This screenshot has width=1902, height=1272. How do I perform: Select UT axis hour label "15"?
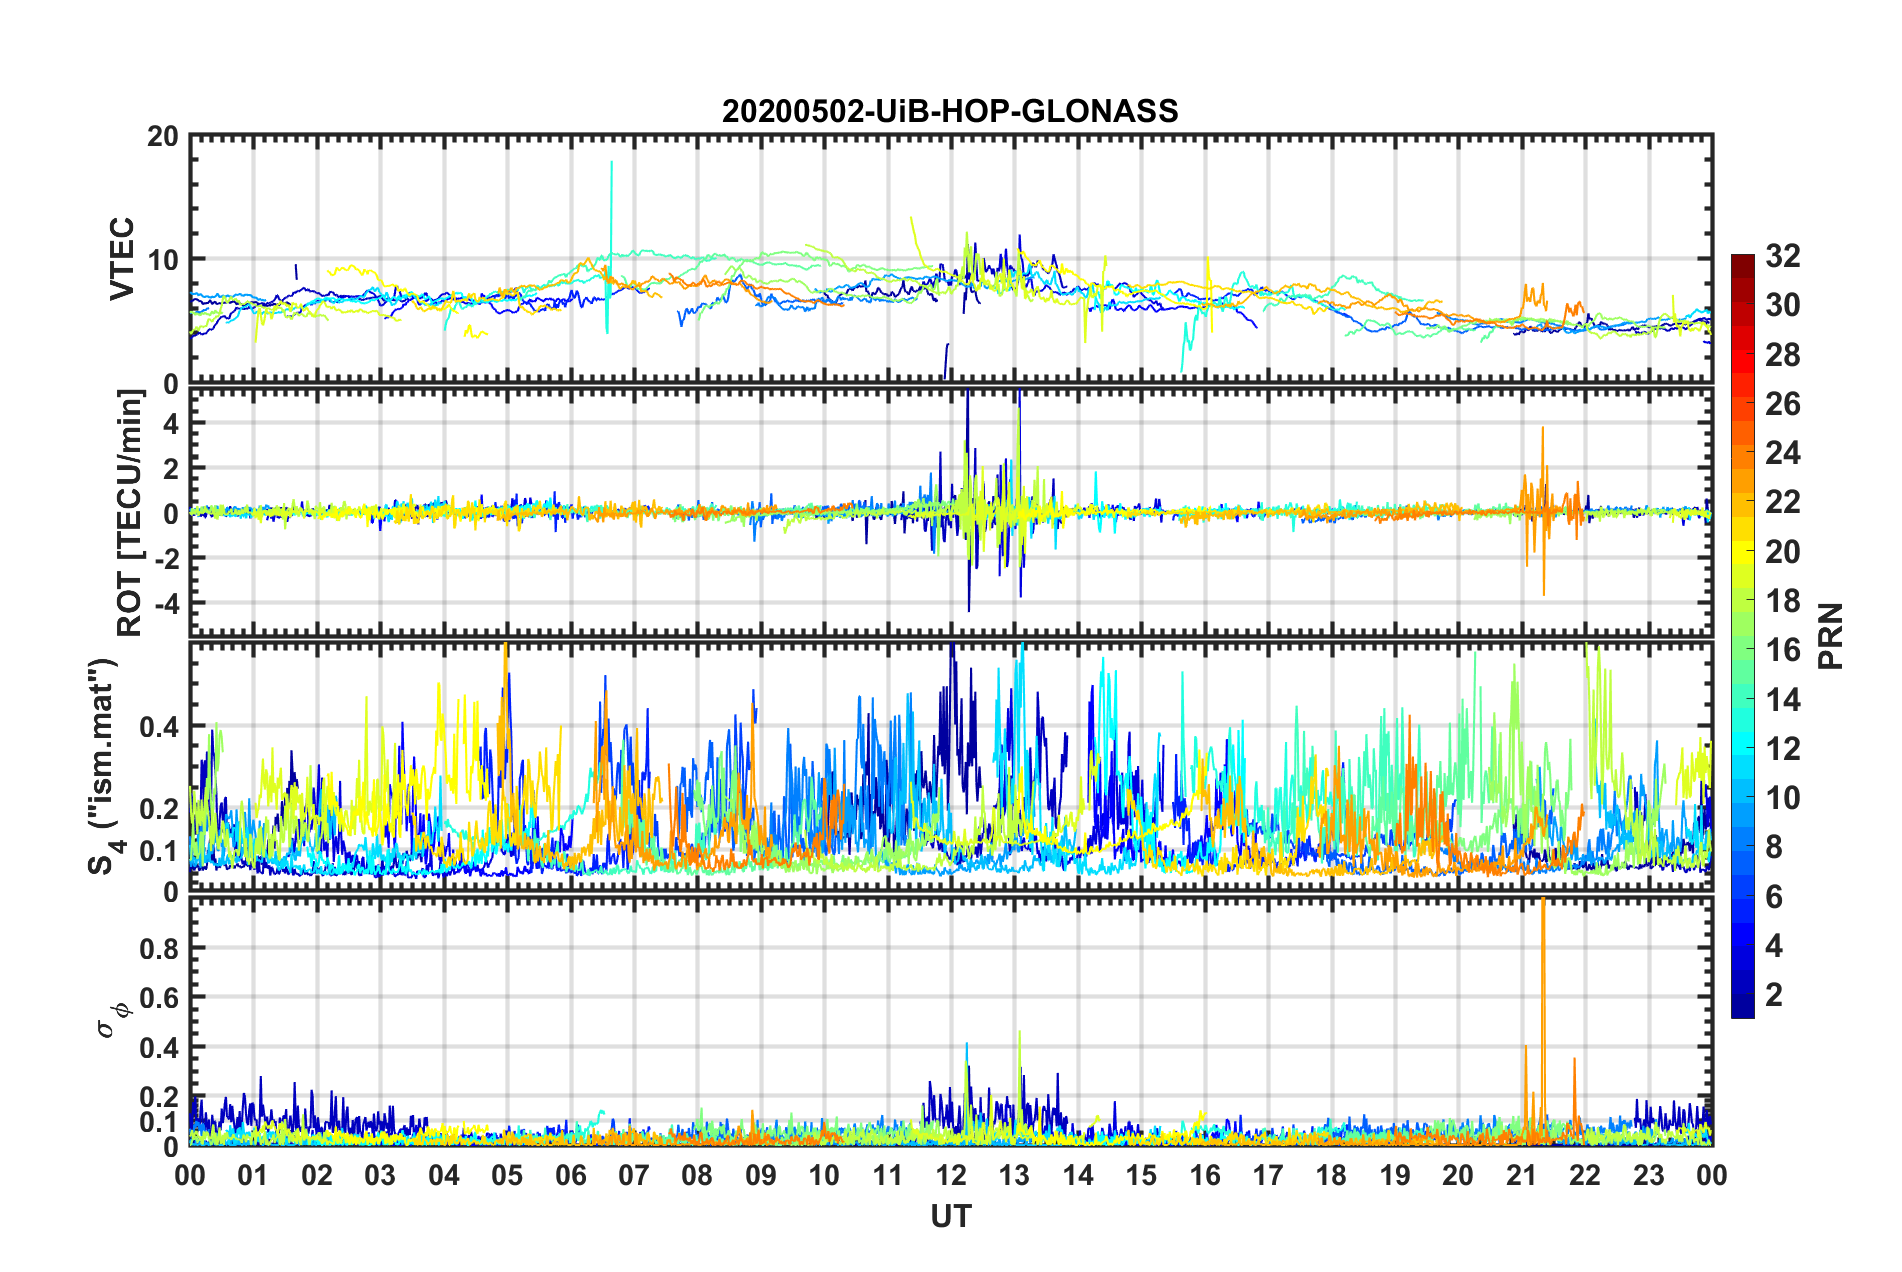(1141, 1175)
